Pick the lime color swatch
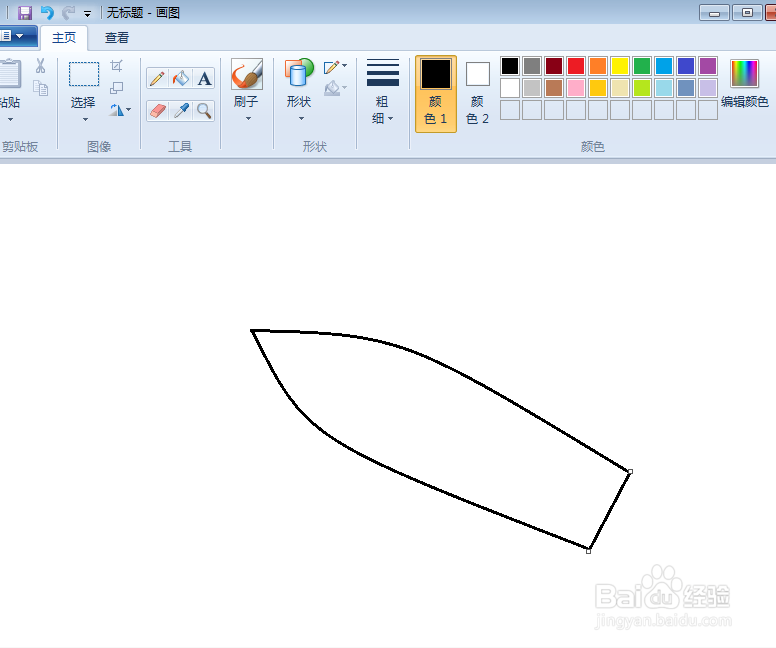This screenshot has width=776, height=648. click(642, 88)
